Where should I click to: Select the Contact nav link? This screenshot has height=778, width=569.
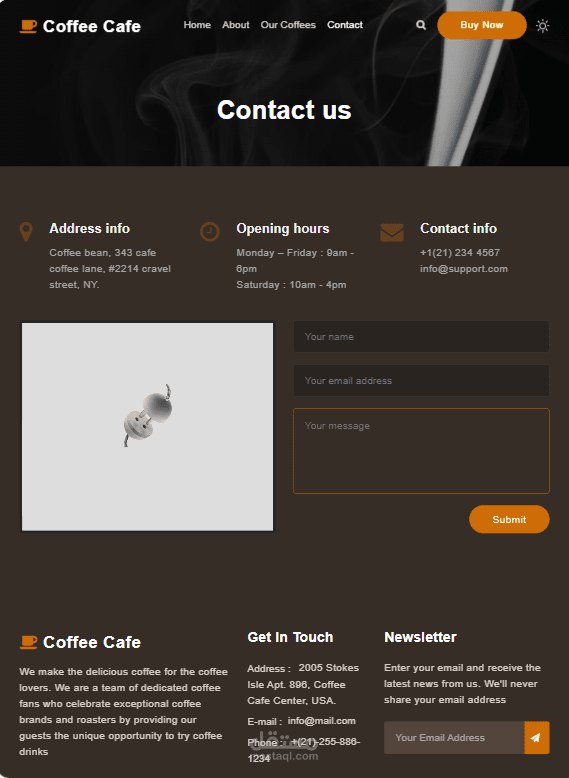[x=345, y=25]
